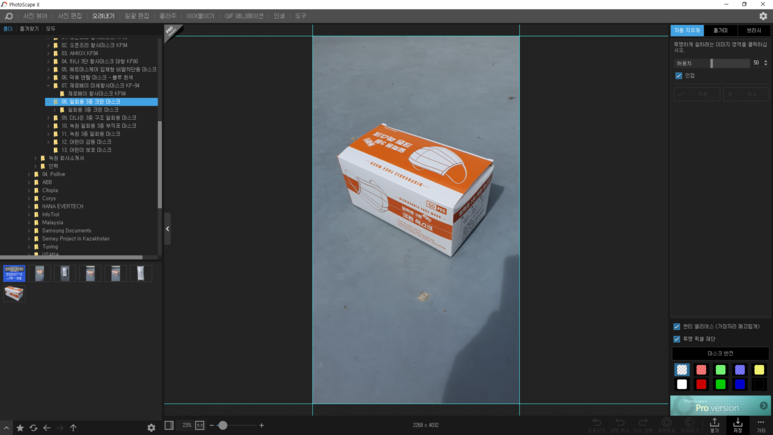This screenshot has height=435, width=773.
Task: Open the Photo Viewer (사진 뷰어) tab
Action: click(35, 16)
